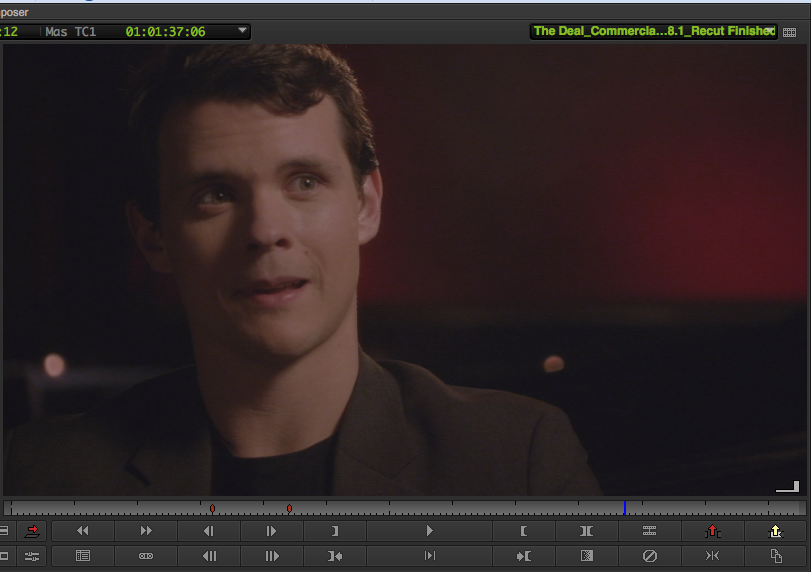Open the timecode display dropdown arrow
The width and height of the screenshot is (811, 572).
[242, 31]
